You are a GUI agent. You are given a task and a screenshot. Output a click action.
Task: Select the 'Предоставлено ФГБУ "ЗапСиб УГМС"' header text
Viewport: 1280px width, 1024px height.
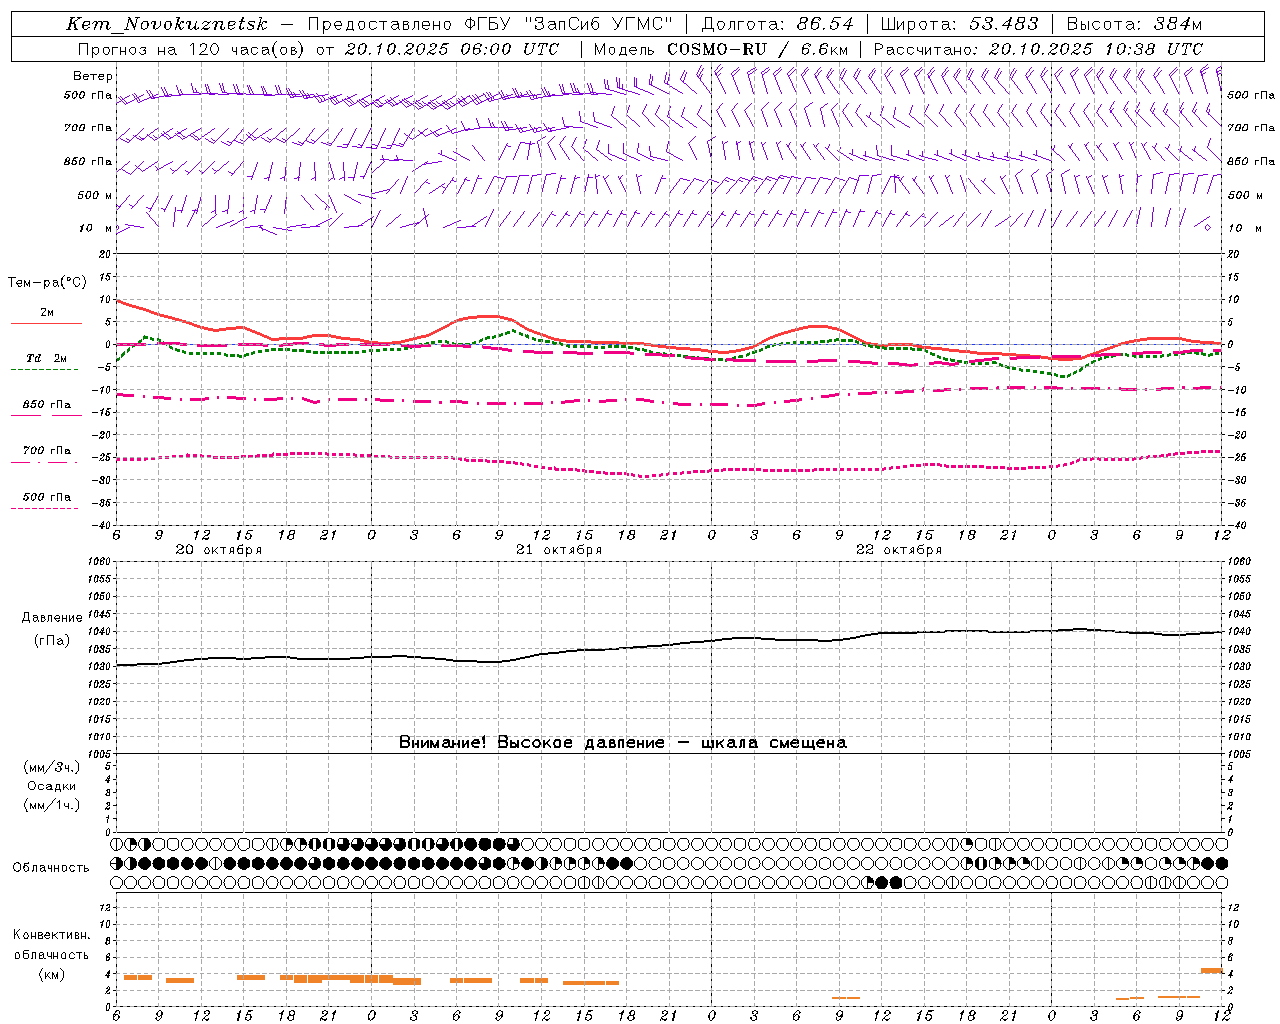pyautogui.click(x=490, y=24)
